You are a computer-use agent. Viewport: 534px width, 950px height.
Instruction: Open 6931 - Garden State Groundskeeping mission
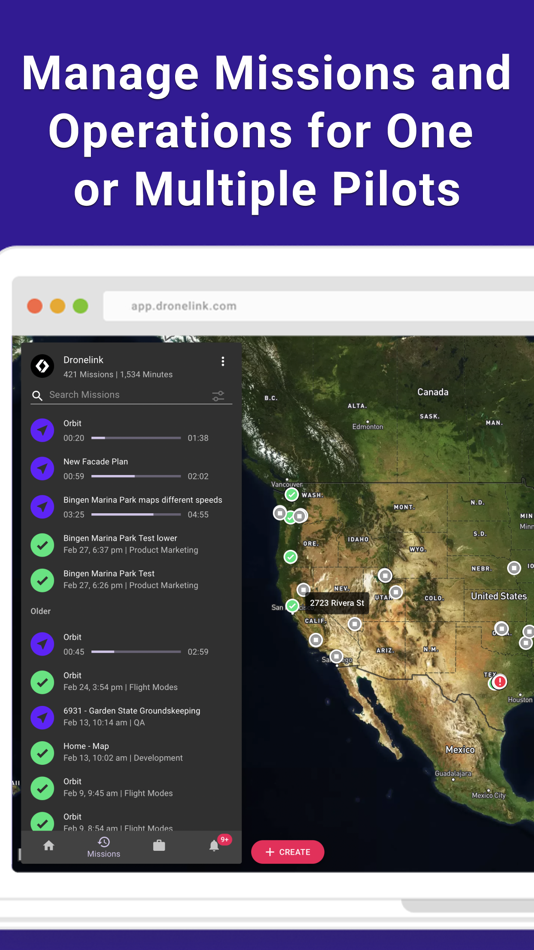pos(132,717)
